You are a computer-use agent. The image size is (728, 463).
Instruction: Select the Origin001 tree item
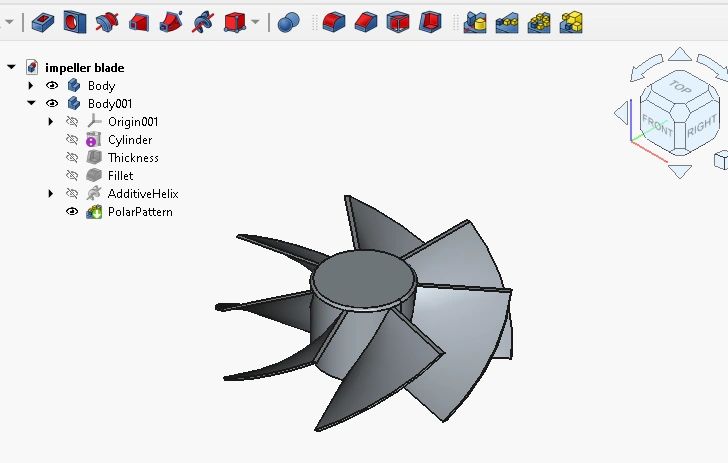pyautogui.click(x=133, y=122)
